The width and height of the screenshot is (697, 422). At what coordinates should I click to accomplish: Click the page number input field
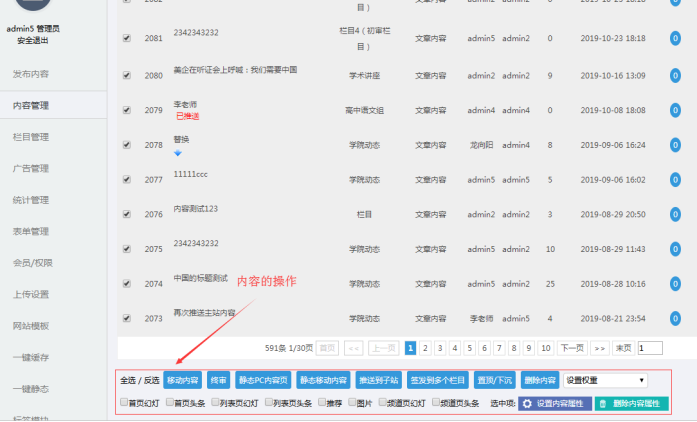649,348
